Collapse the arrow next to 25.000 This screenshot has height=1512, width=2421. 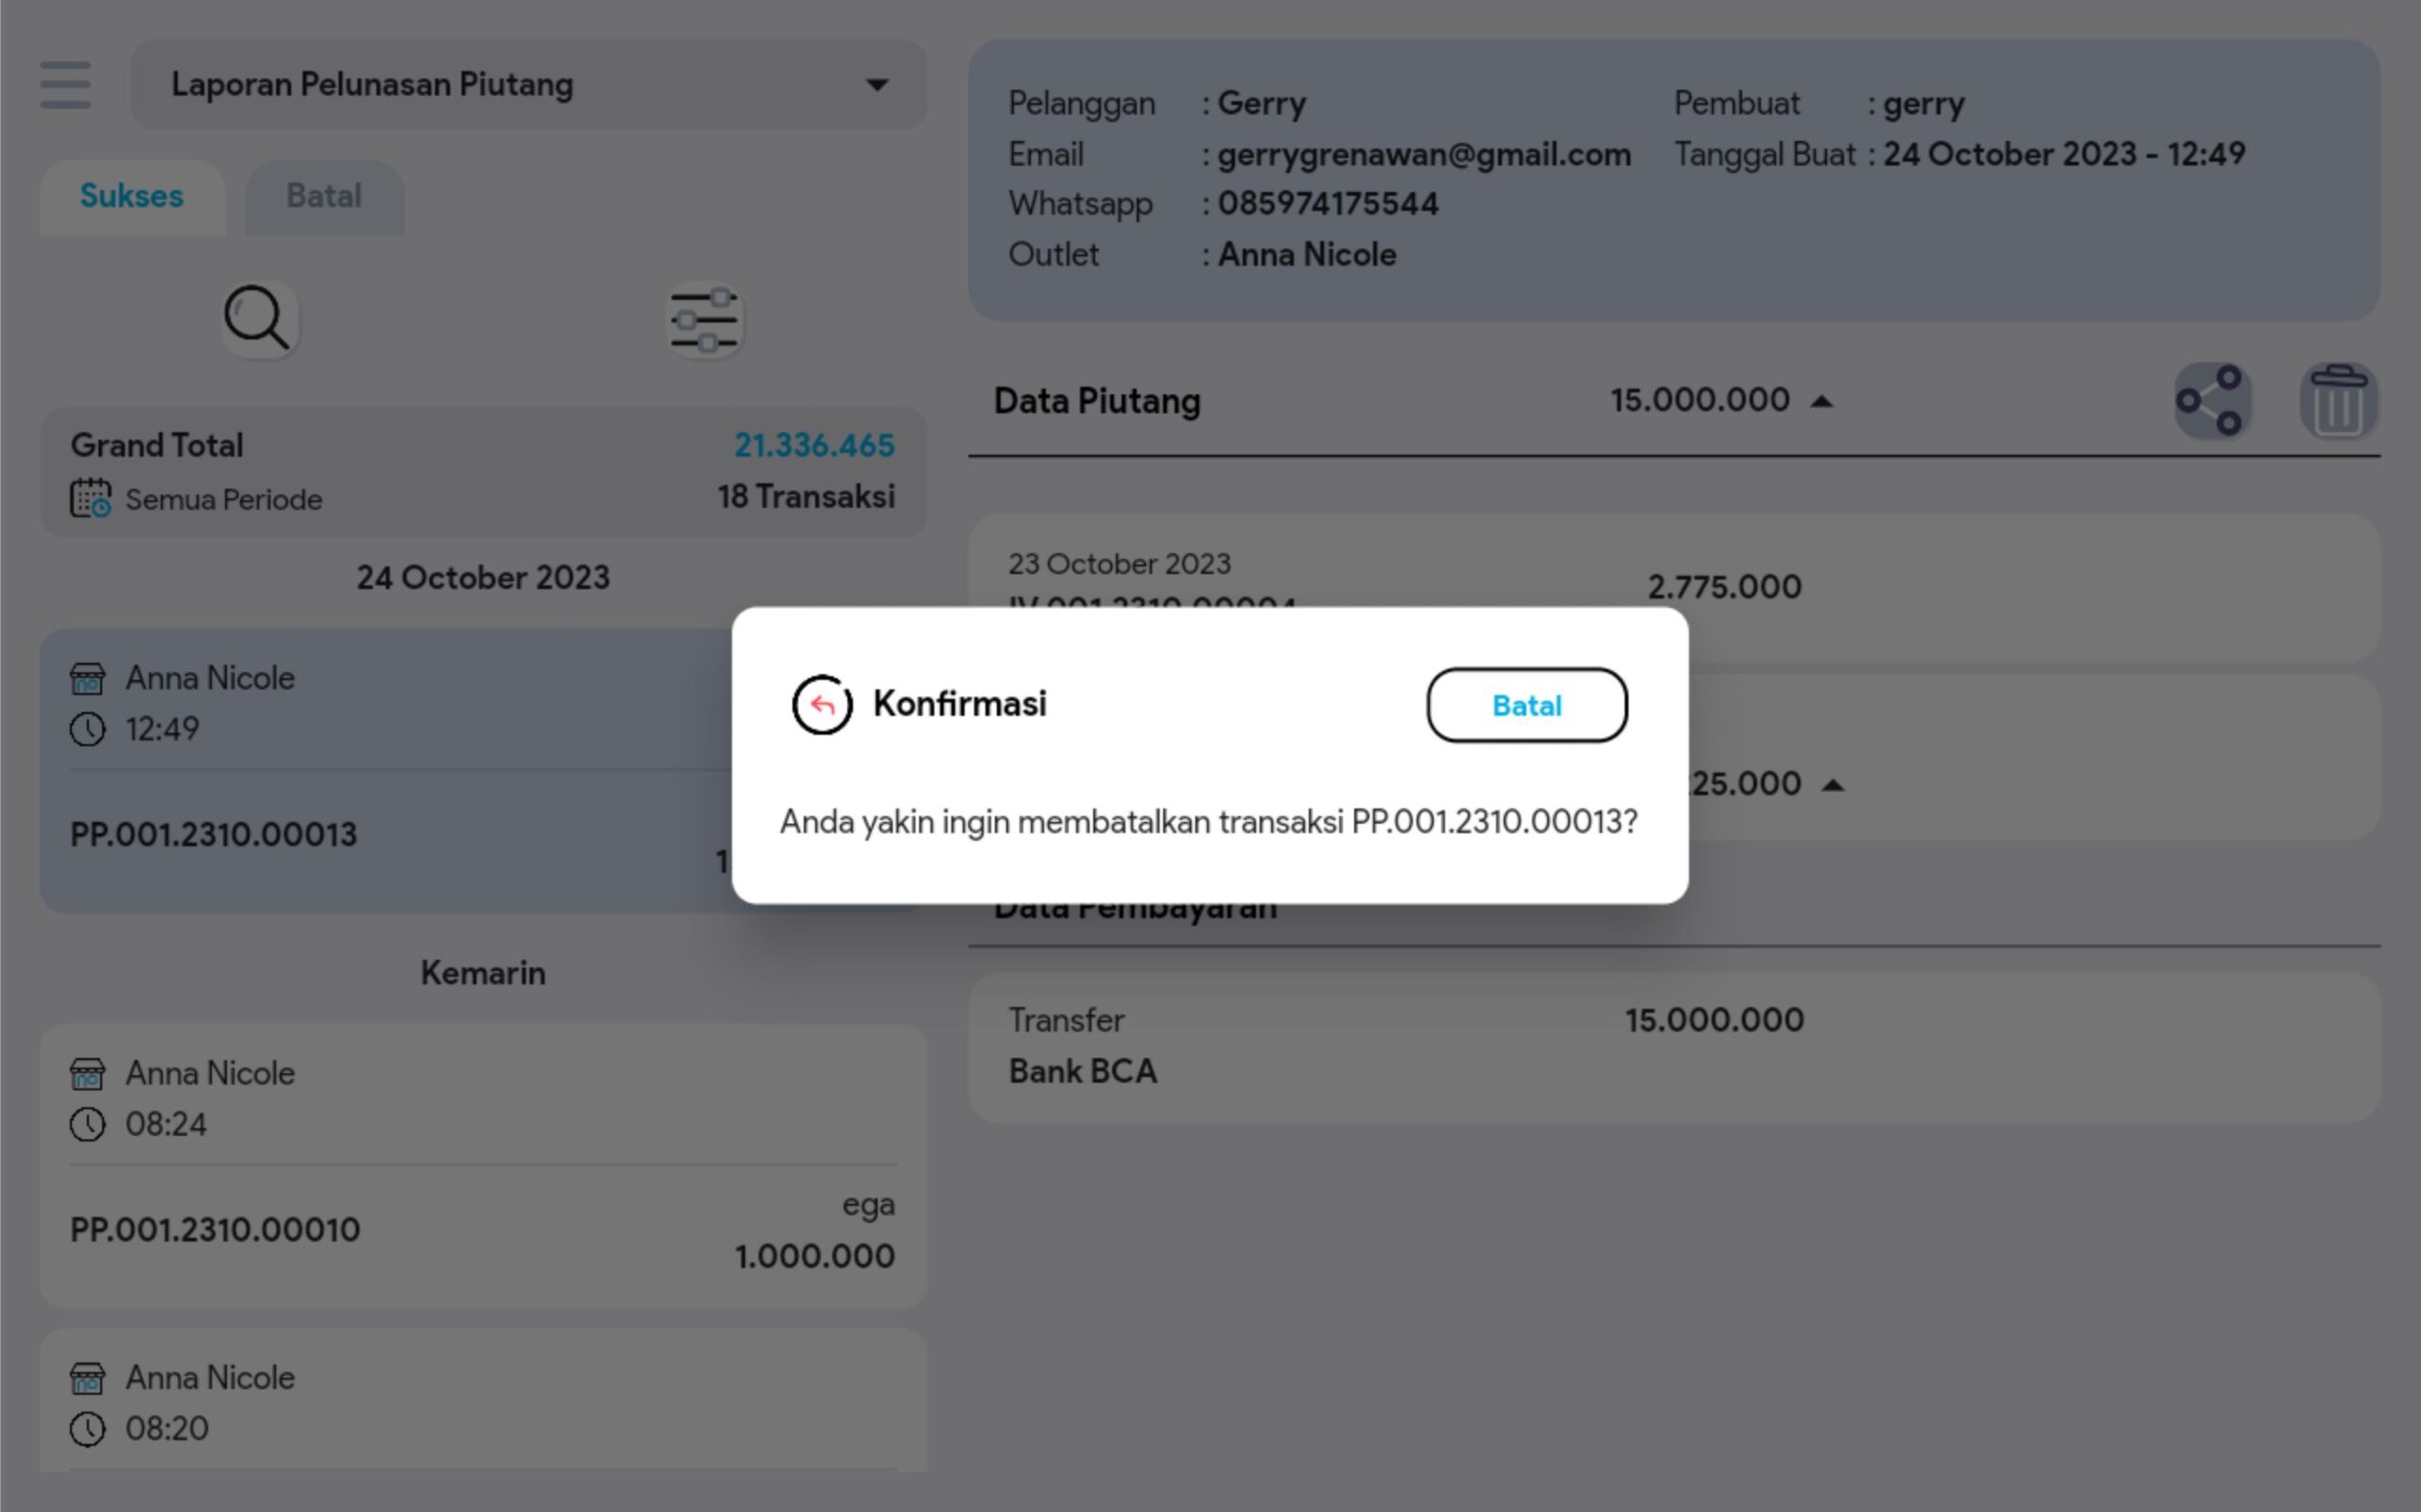pos(1832,785)
